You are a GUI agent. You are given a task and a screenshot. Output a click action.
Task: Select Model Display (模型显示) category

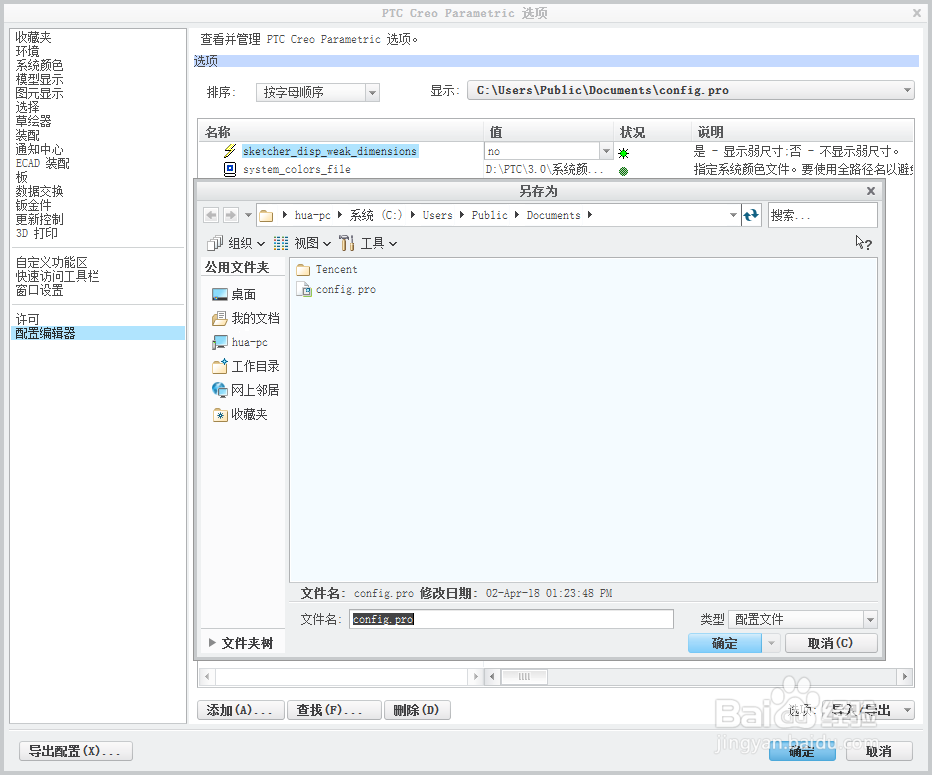point(39,80)
